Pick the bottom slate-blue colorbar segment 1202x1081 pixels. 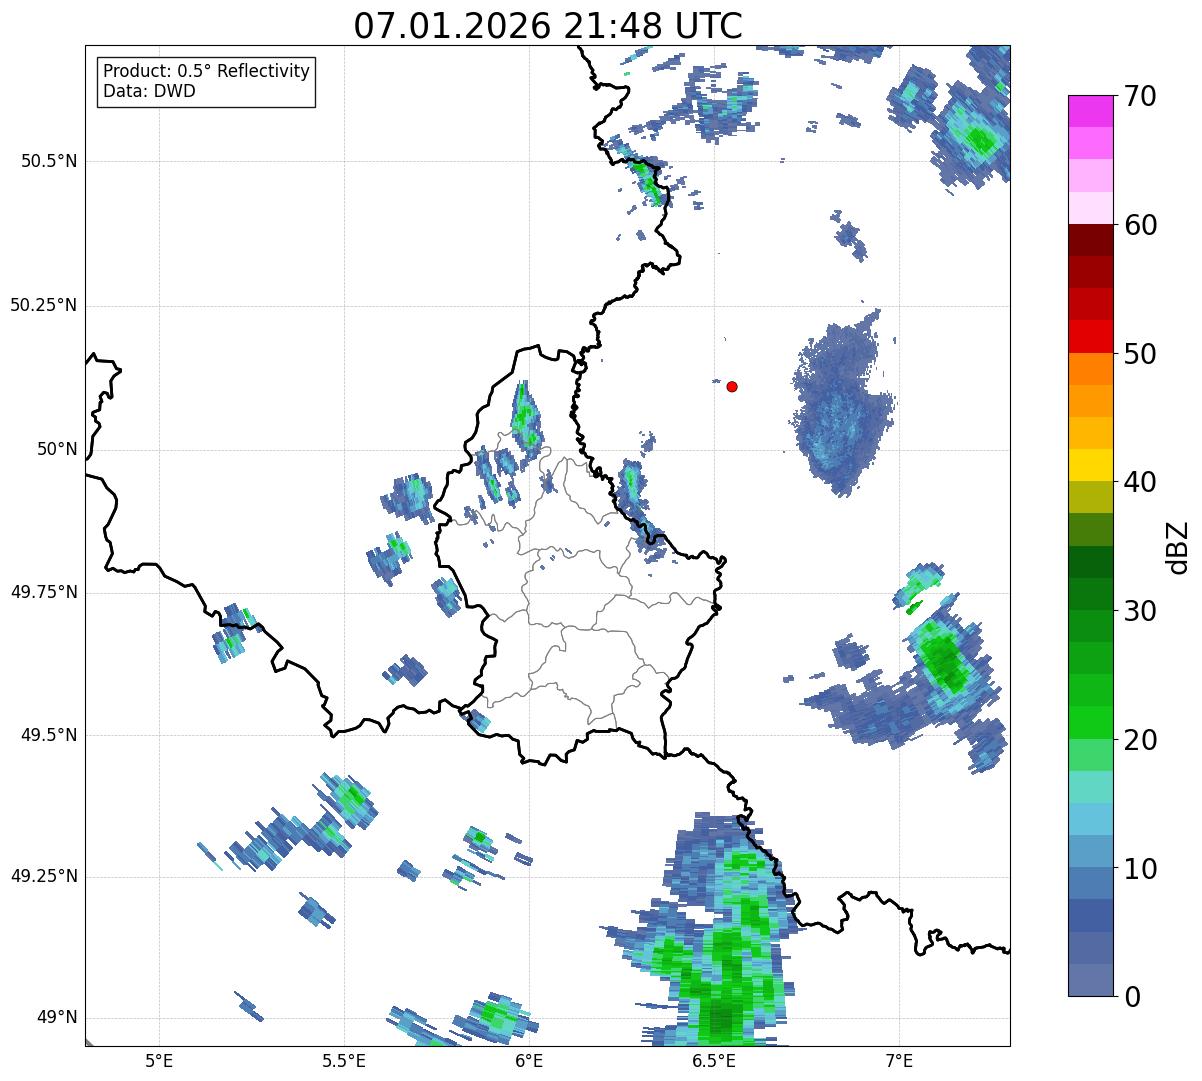[x=1090, y=980]
